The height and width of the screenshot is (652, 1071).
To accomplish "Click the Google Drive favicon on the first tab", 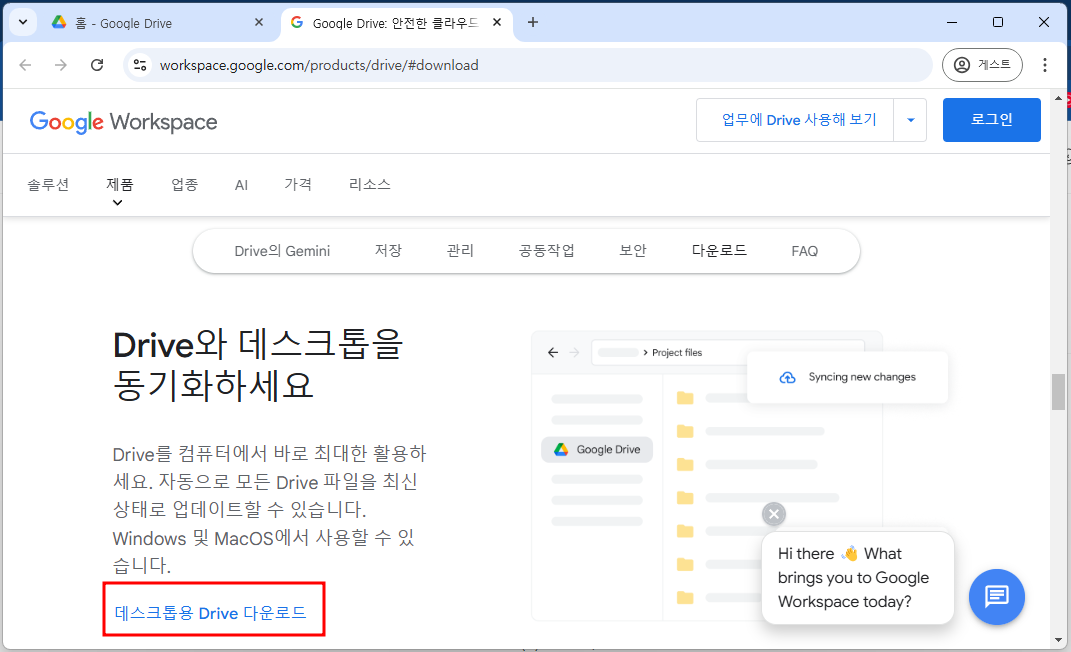I will (x=57, y=21).
